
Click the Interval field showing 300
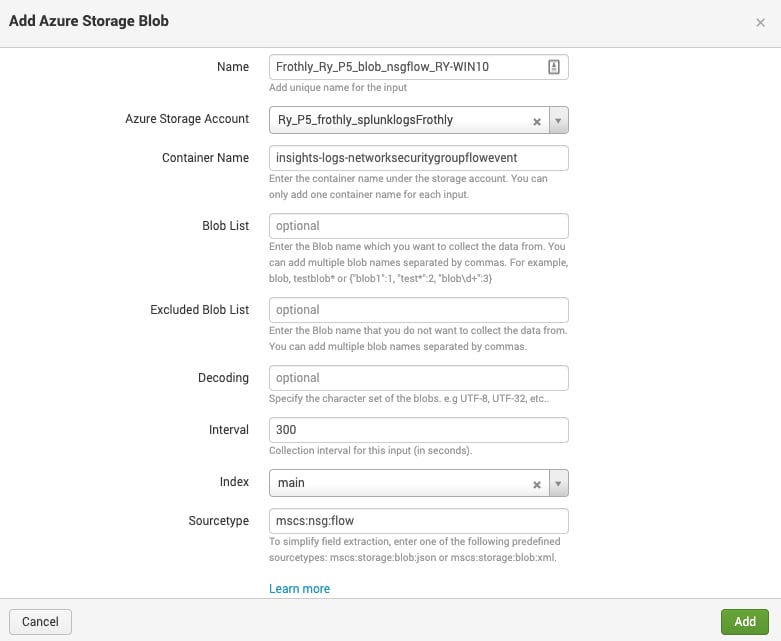click(418, 430)
